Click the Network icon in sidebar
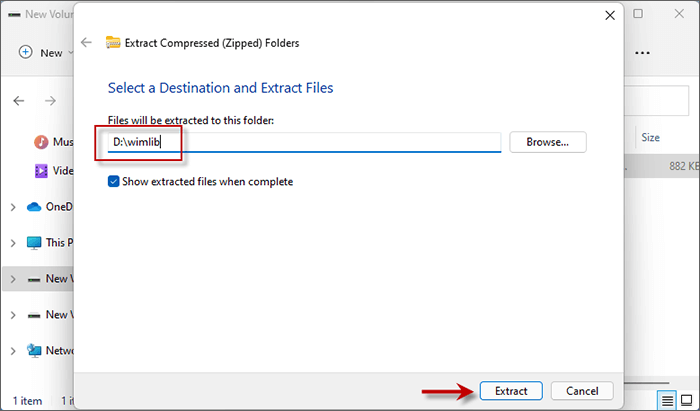This screenshot has width=700, height=411. [34, 351]
